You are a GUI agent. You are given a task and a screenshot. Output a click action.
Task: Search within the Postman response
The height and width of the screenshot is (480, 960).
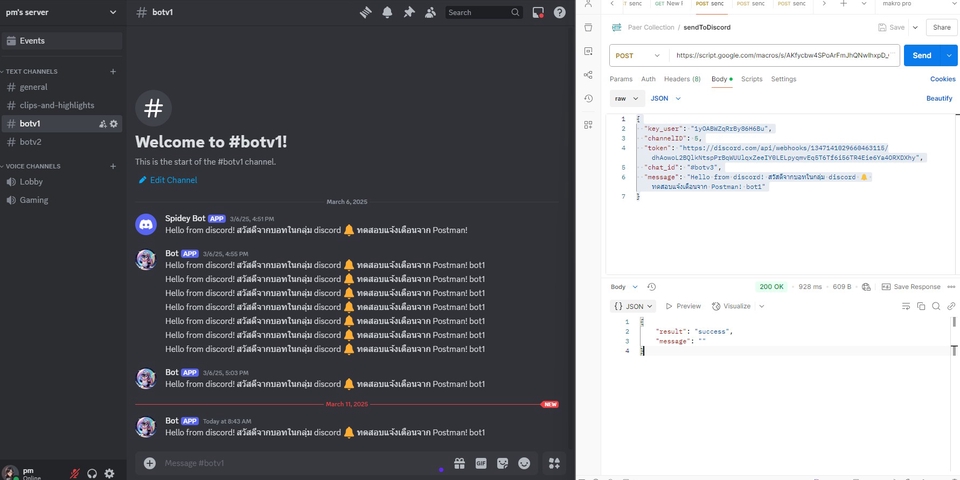(x=936, y=306)
